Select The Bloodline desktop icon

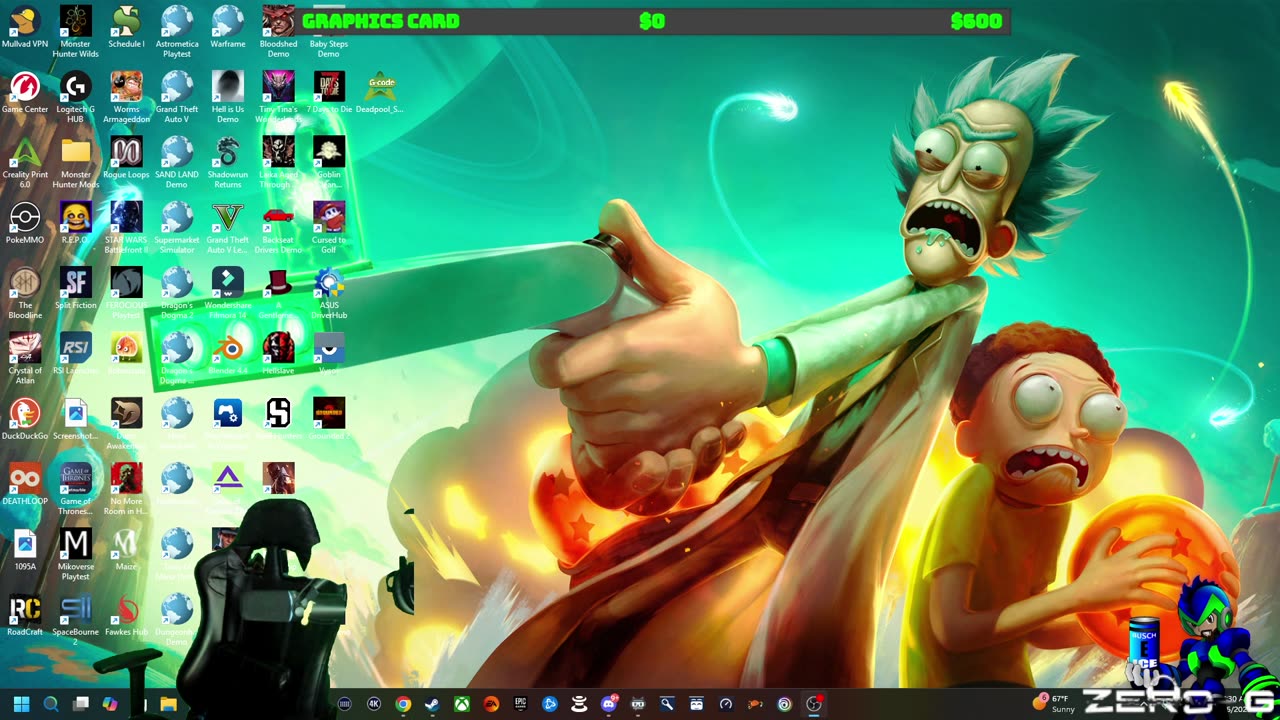[25, 293]
